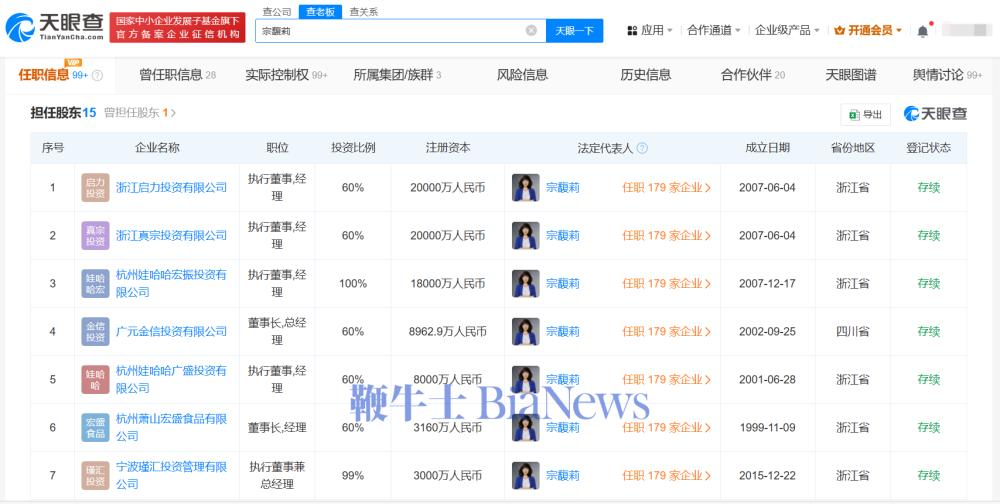Click the 启力投资 company logo badge
1000x504 pixels.
pyautogui.click(x=95, y=188)
